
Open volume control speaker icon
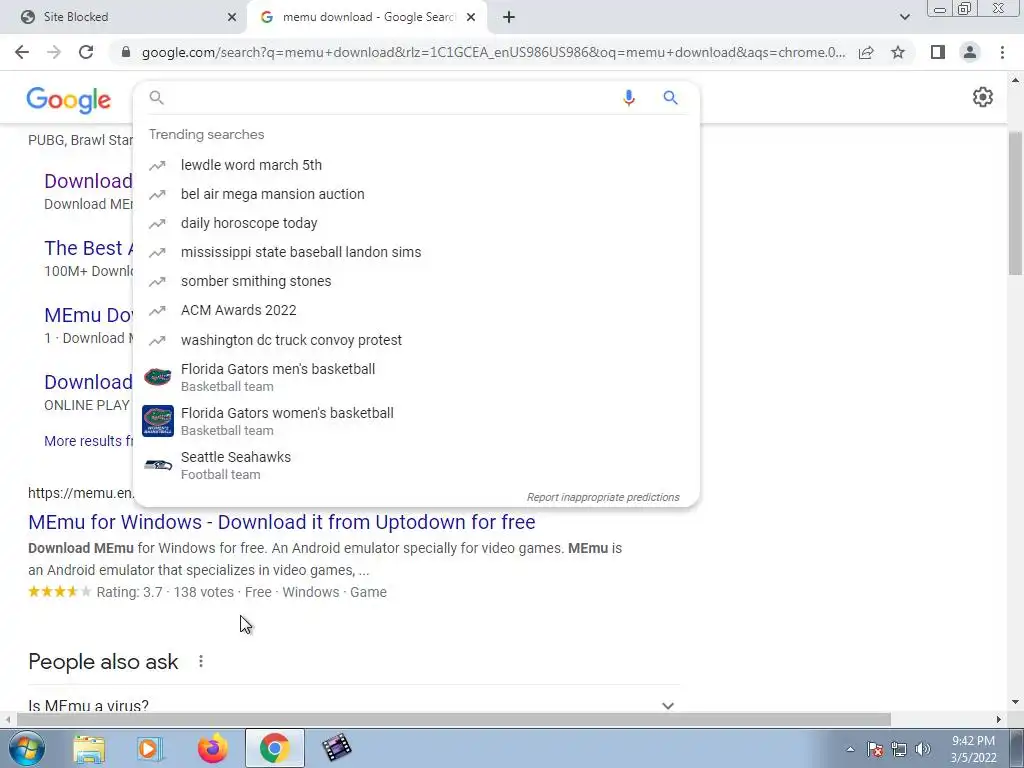[923, 749]
